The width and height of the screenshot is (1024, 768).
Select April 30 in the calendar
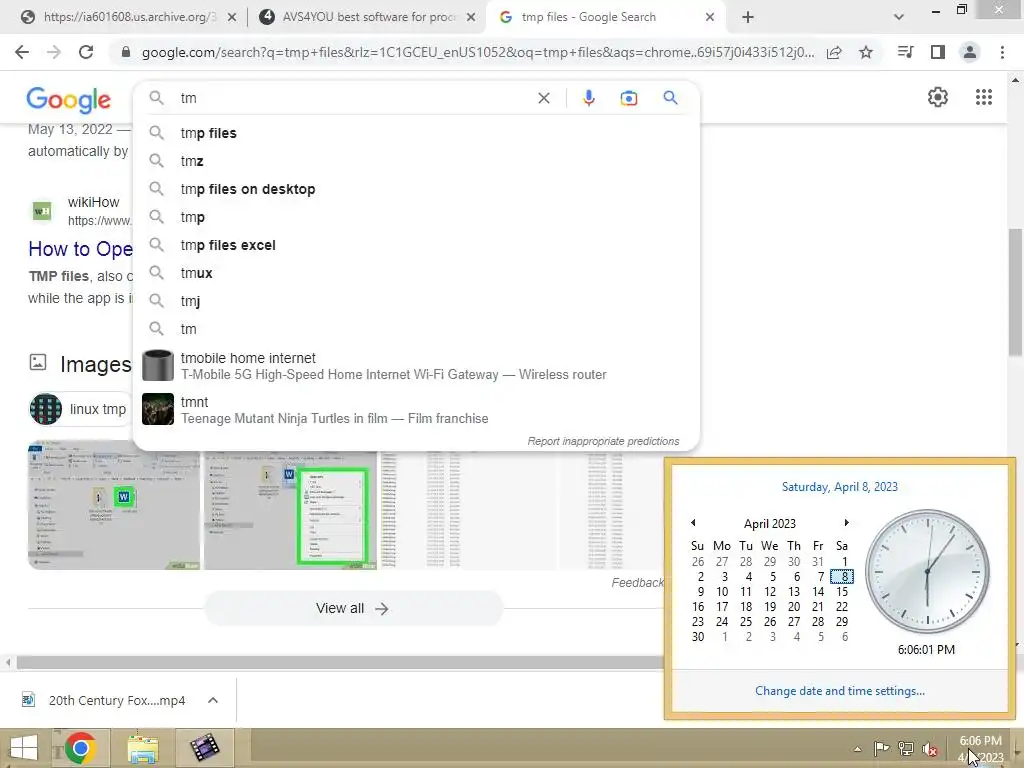(x=697, y=637)
